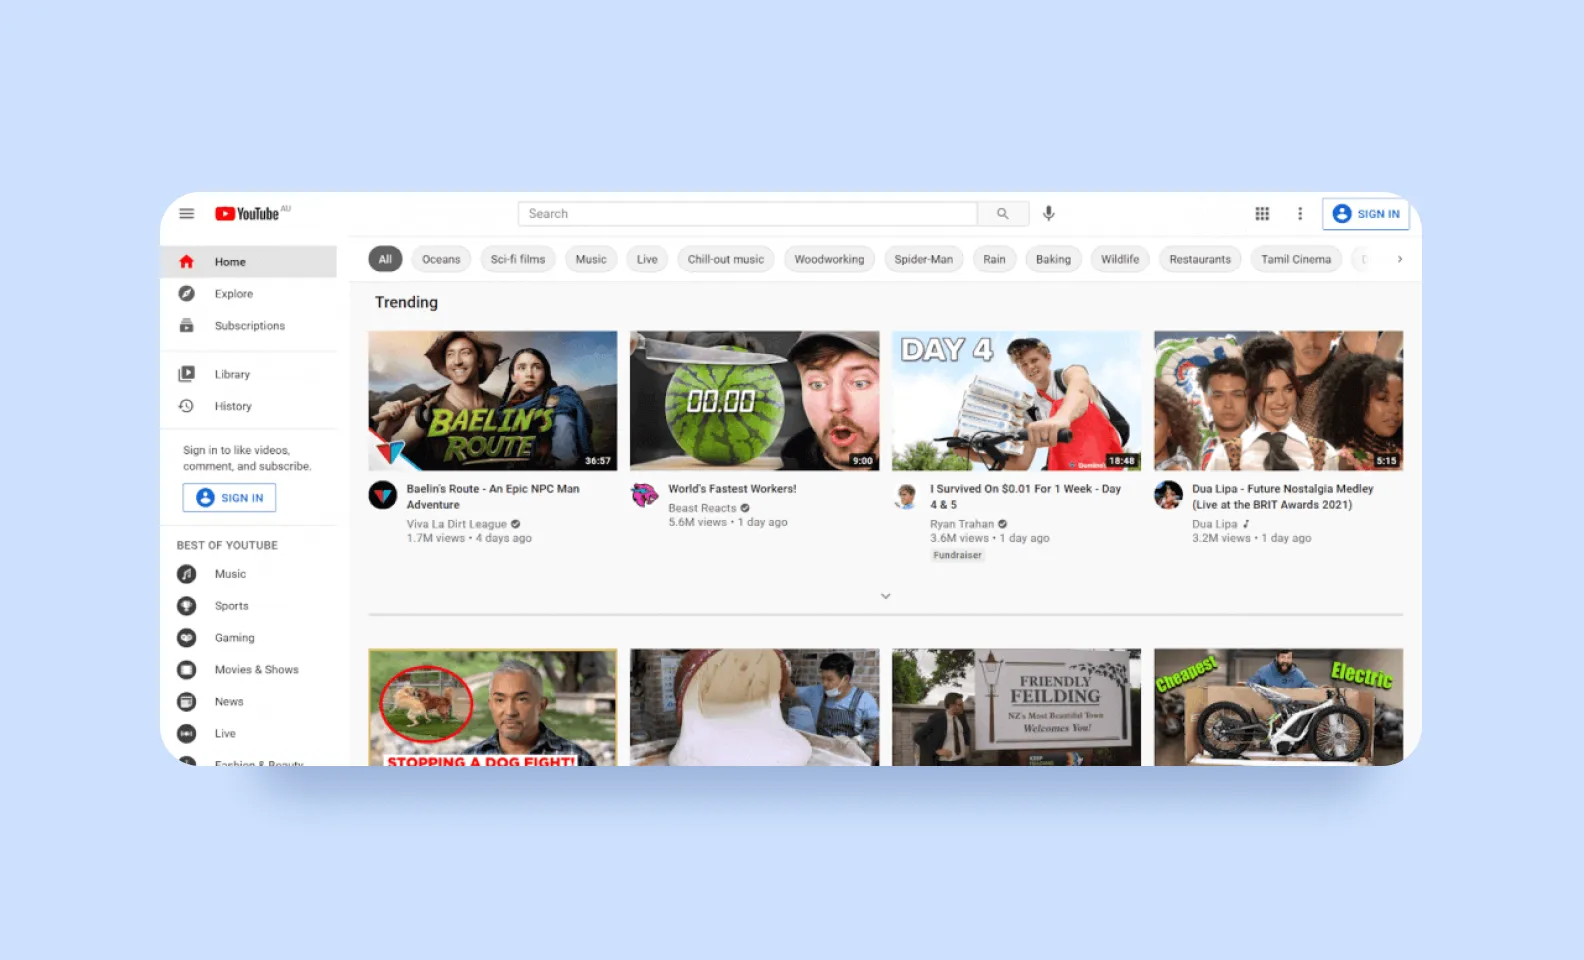This screenshot has width=1584, height=960.
Task: Select the All filter chip
Action: pyautogui.click(x=385, y=259)
